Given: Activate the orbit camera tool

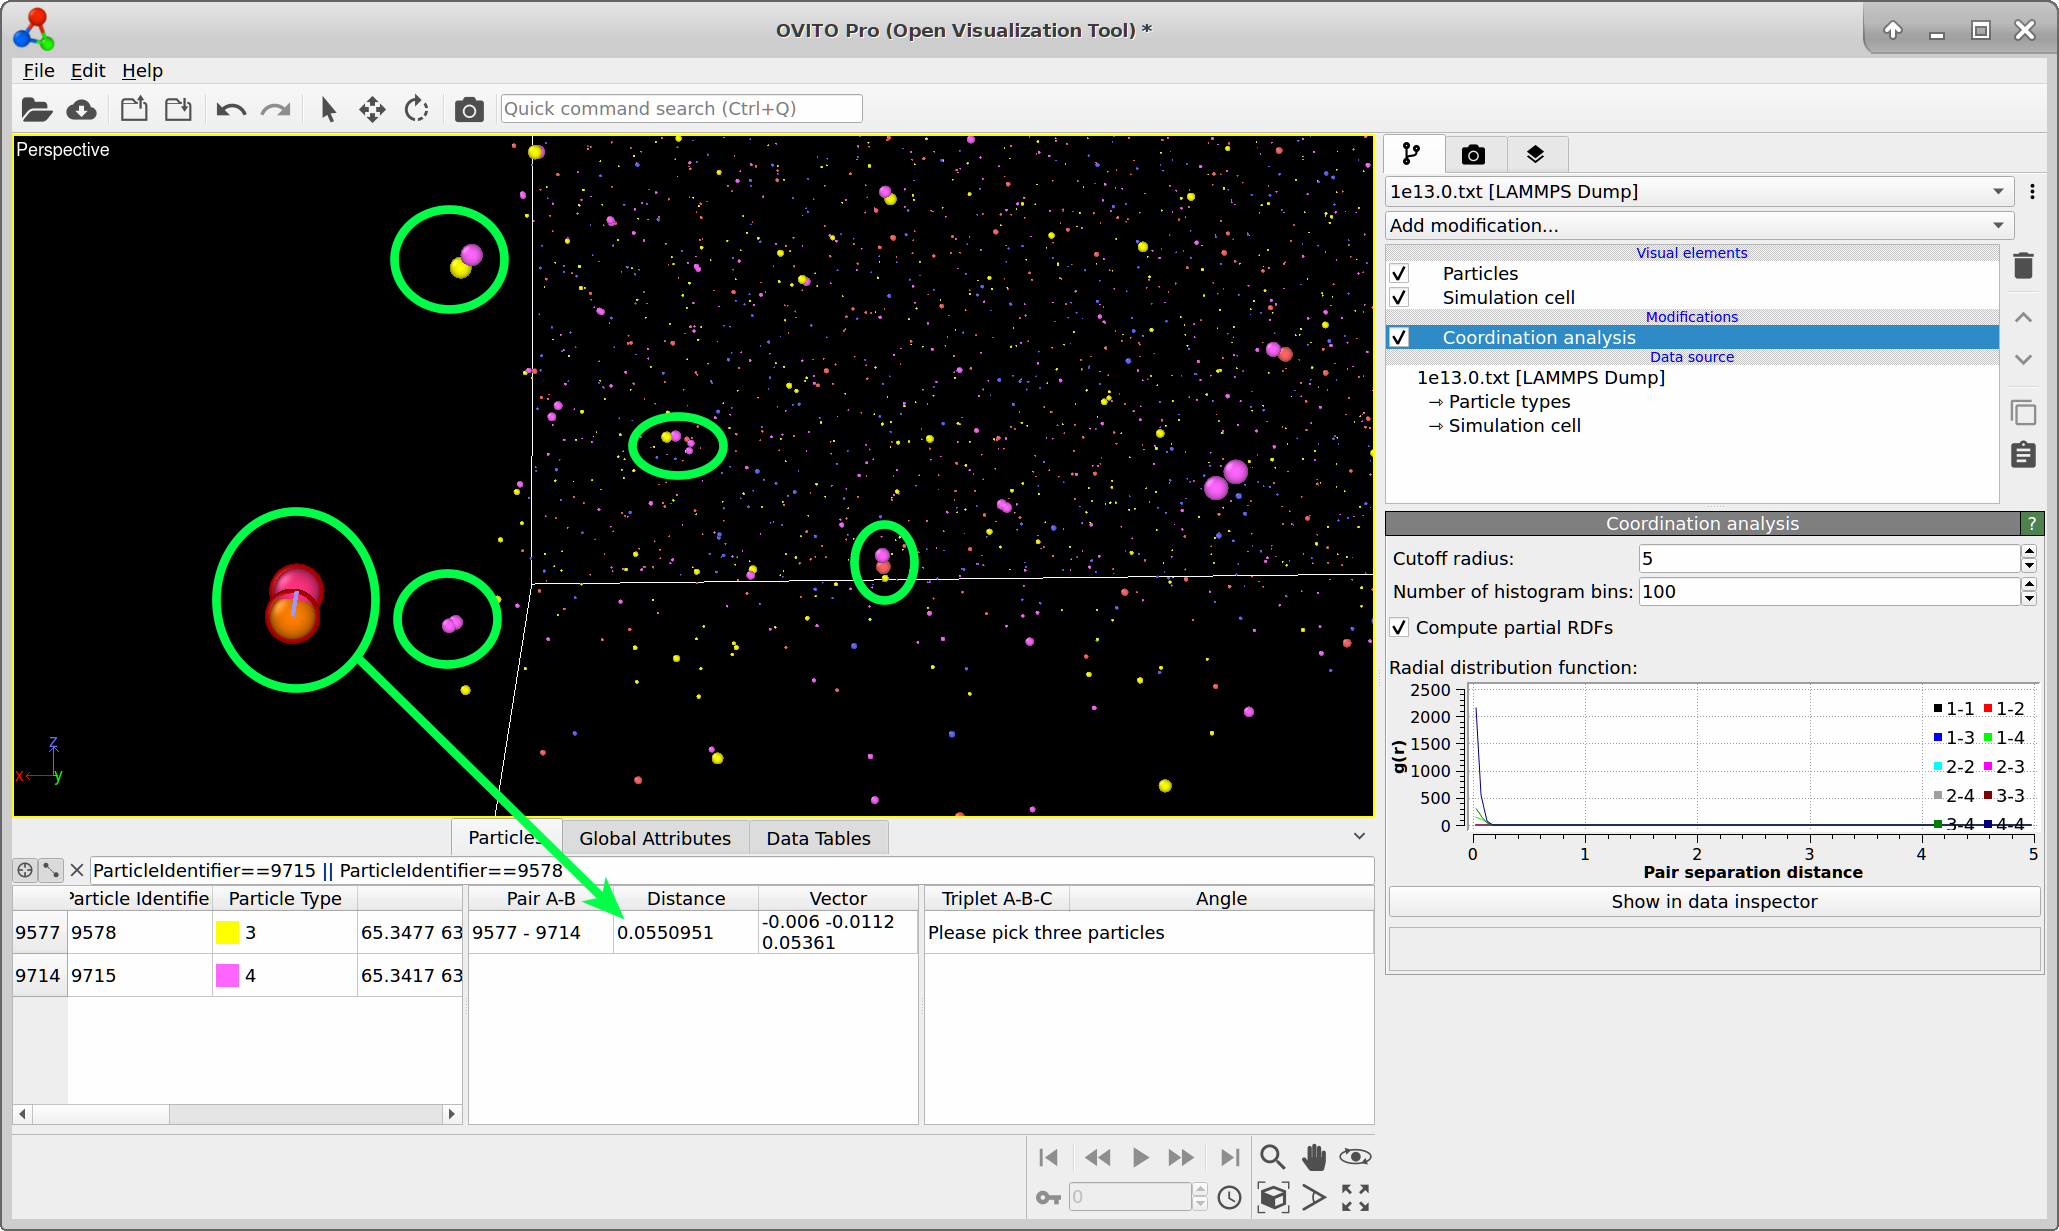Looking at the screenshot, I should 1355,1157.
